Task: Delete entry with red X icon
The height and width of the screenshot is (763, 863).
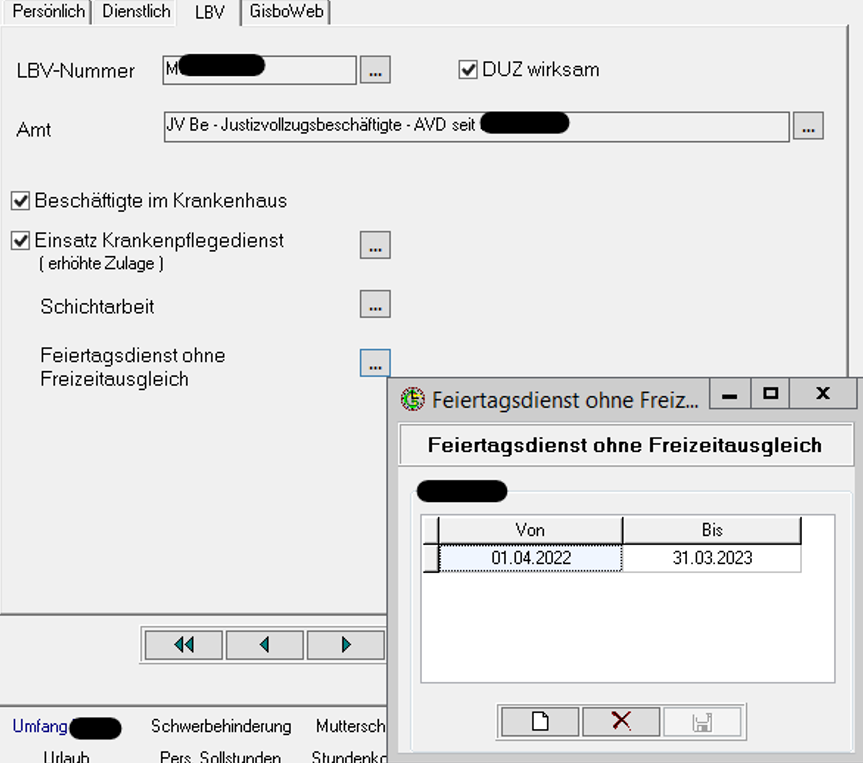Action: coord(621,722)
